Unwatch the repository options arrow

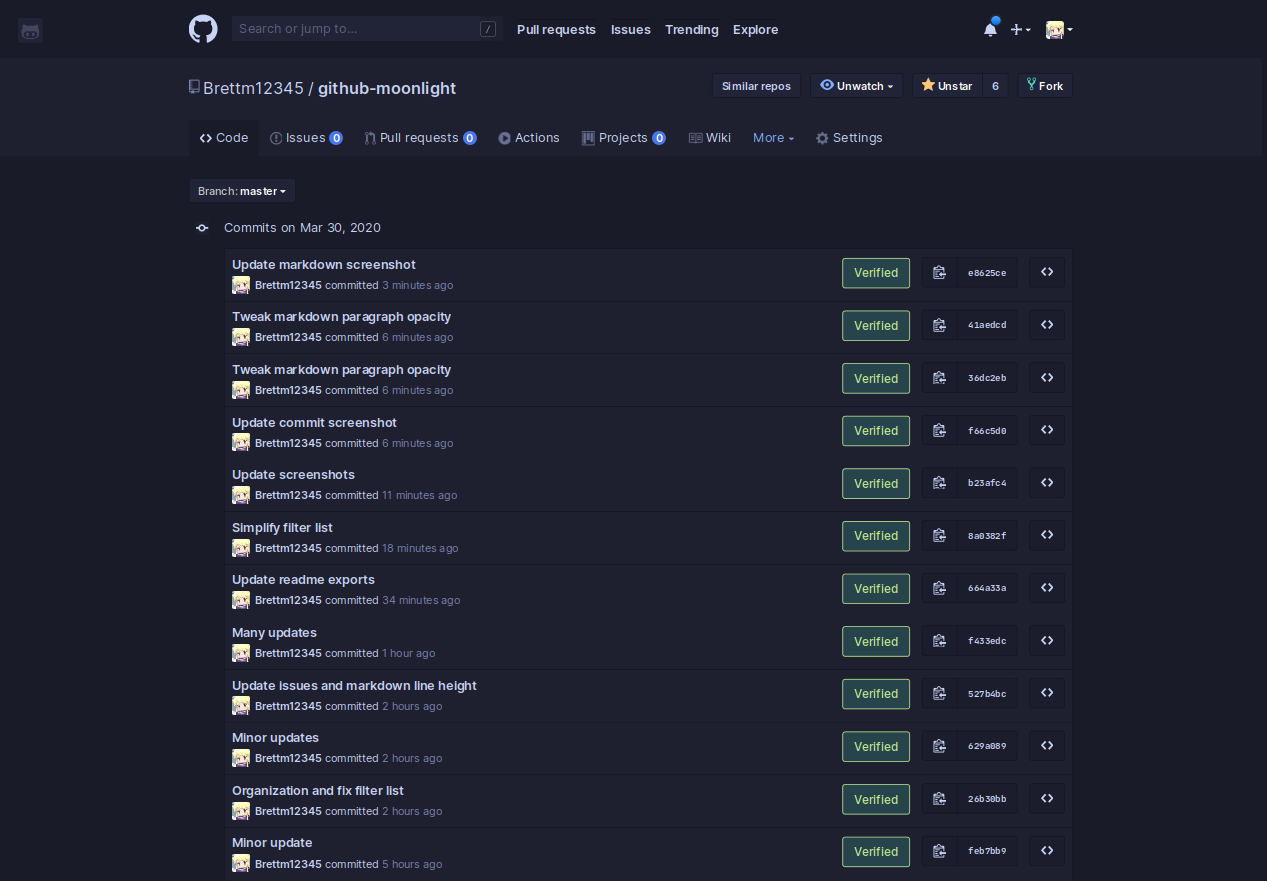click(888, 86)
